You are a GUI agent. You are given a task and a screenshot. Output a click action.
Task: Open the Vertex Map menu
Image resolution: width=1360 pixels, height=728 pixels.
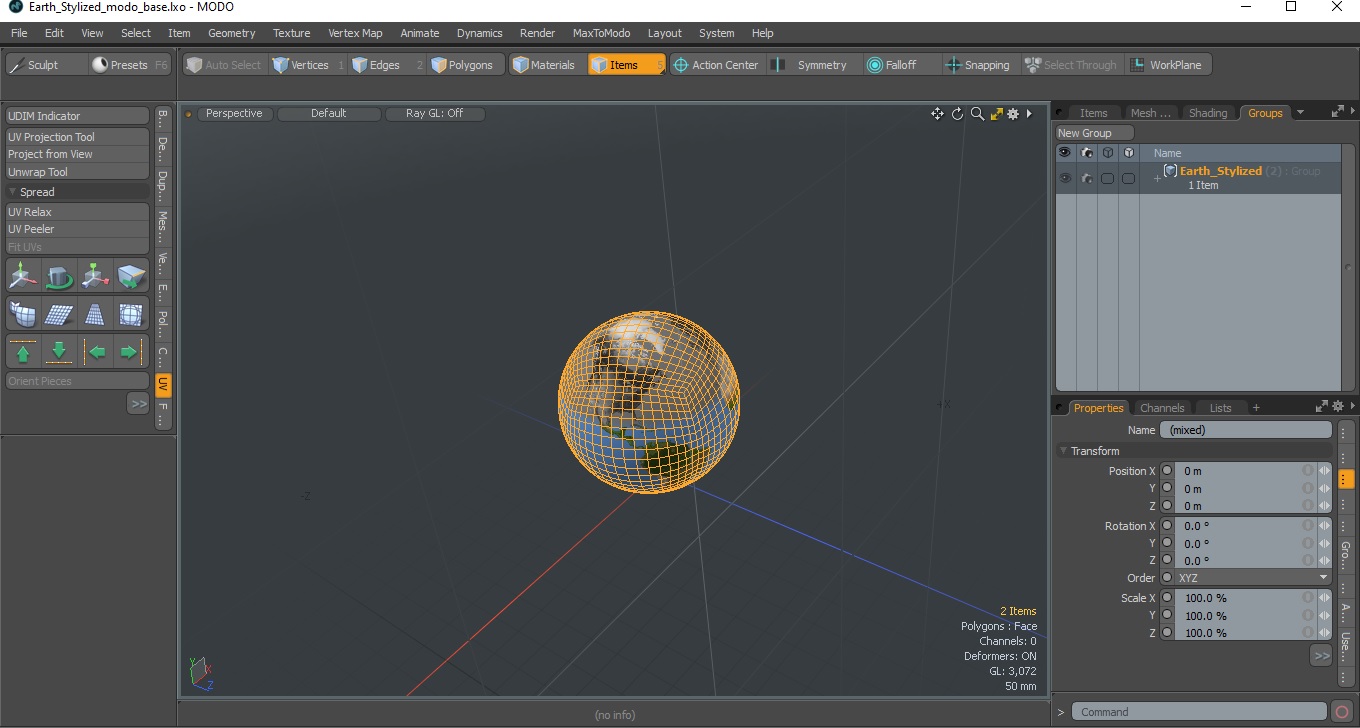355,33
